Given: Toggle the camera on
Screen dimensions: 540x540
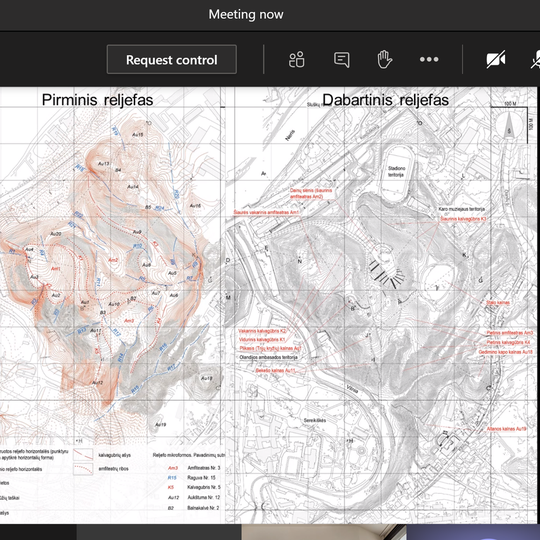Looking at the screenshot, I should tap(496, 59).
